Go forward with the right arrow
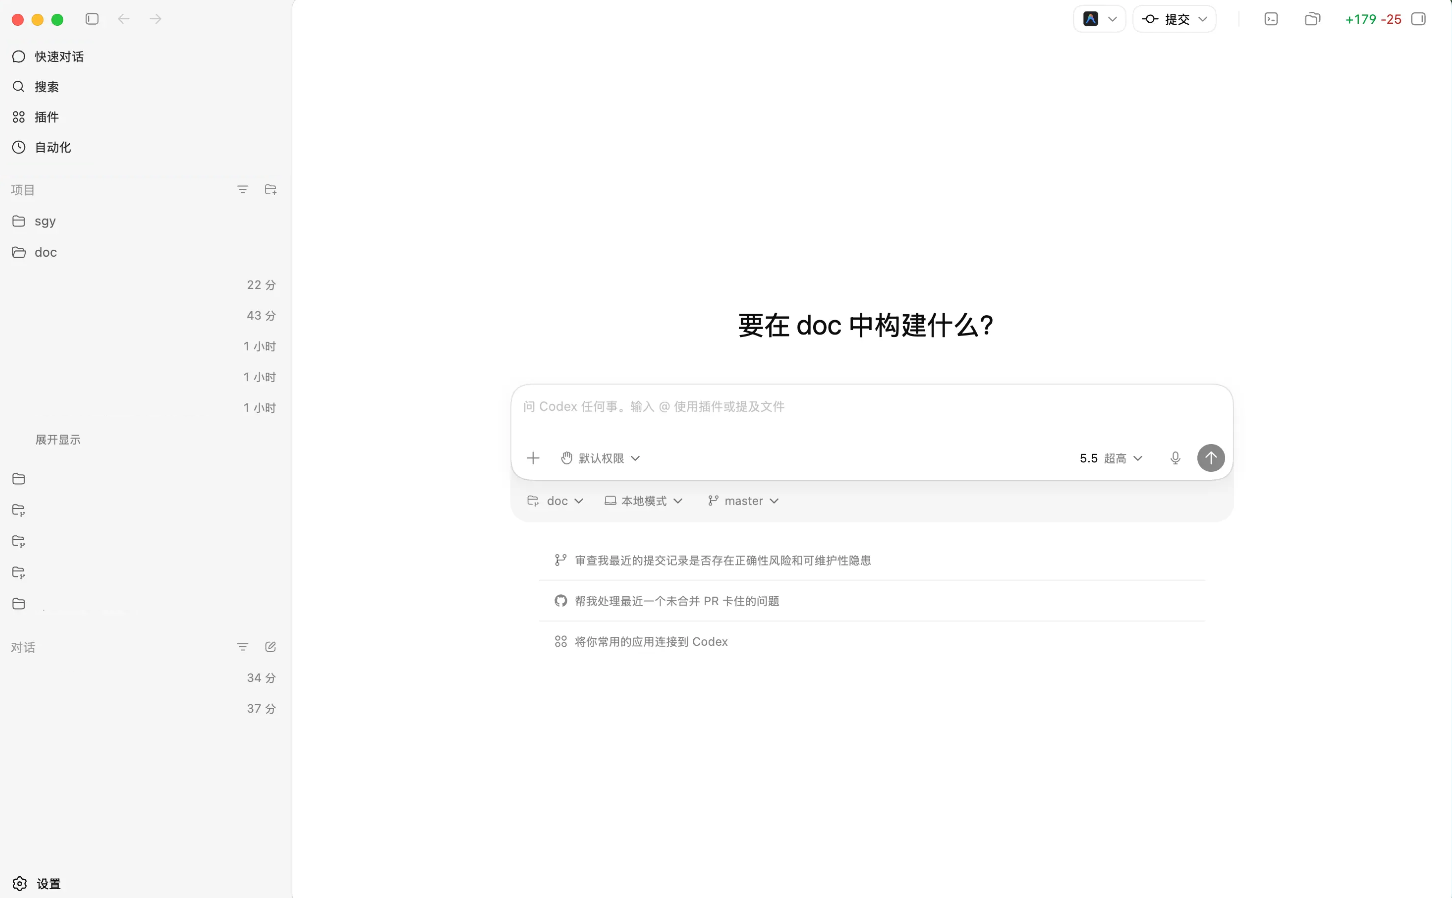The image size is (1452, 898). point(155,19)
